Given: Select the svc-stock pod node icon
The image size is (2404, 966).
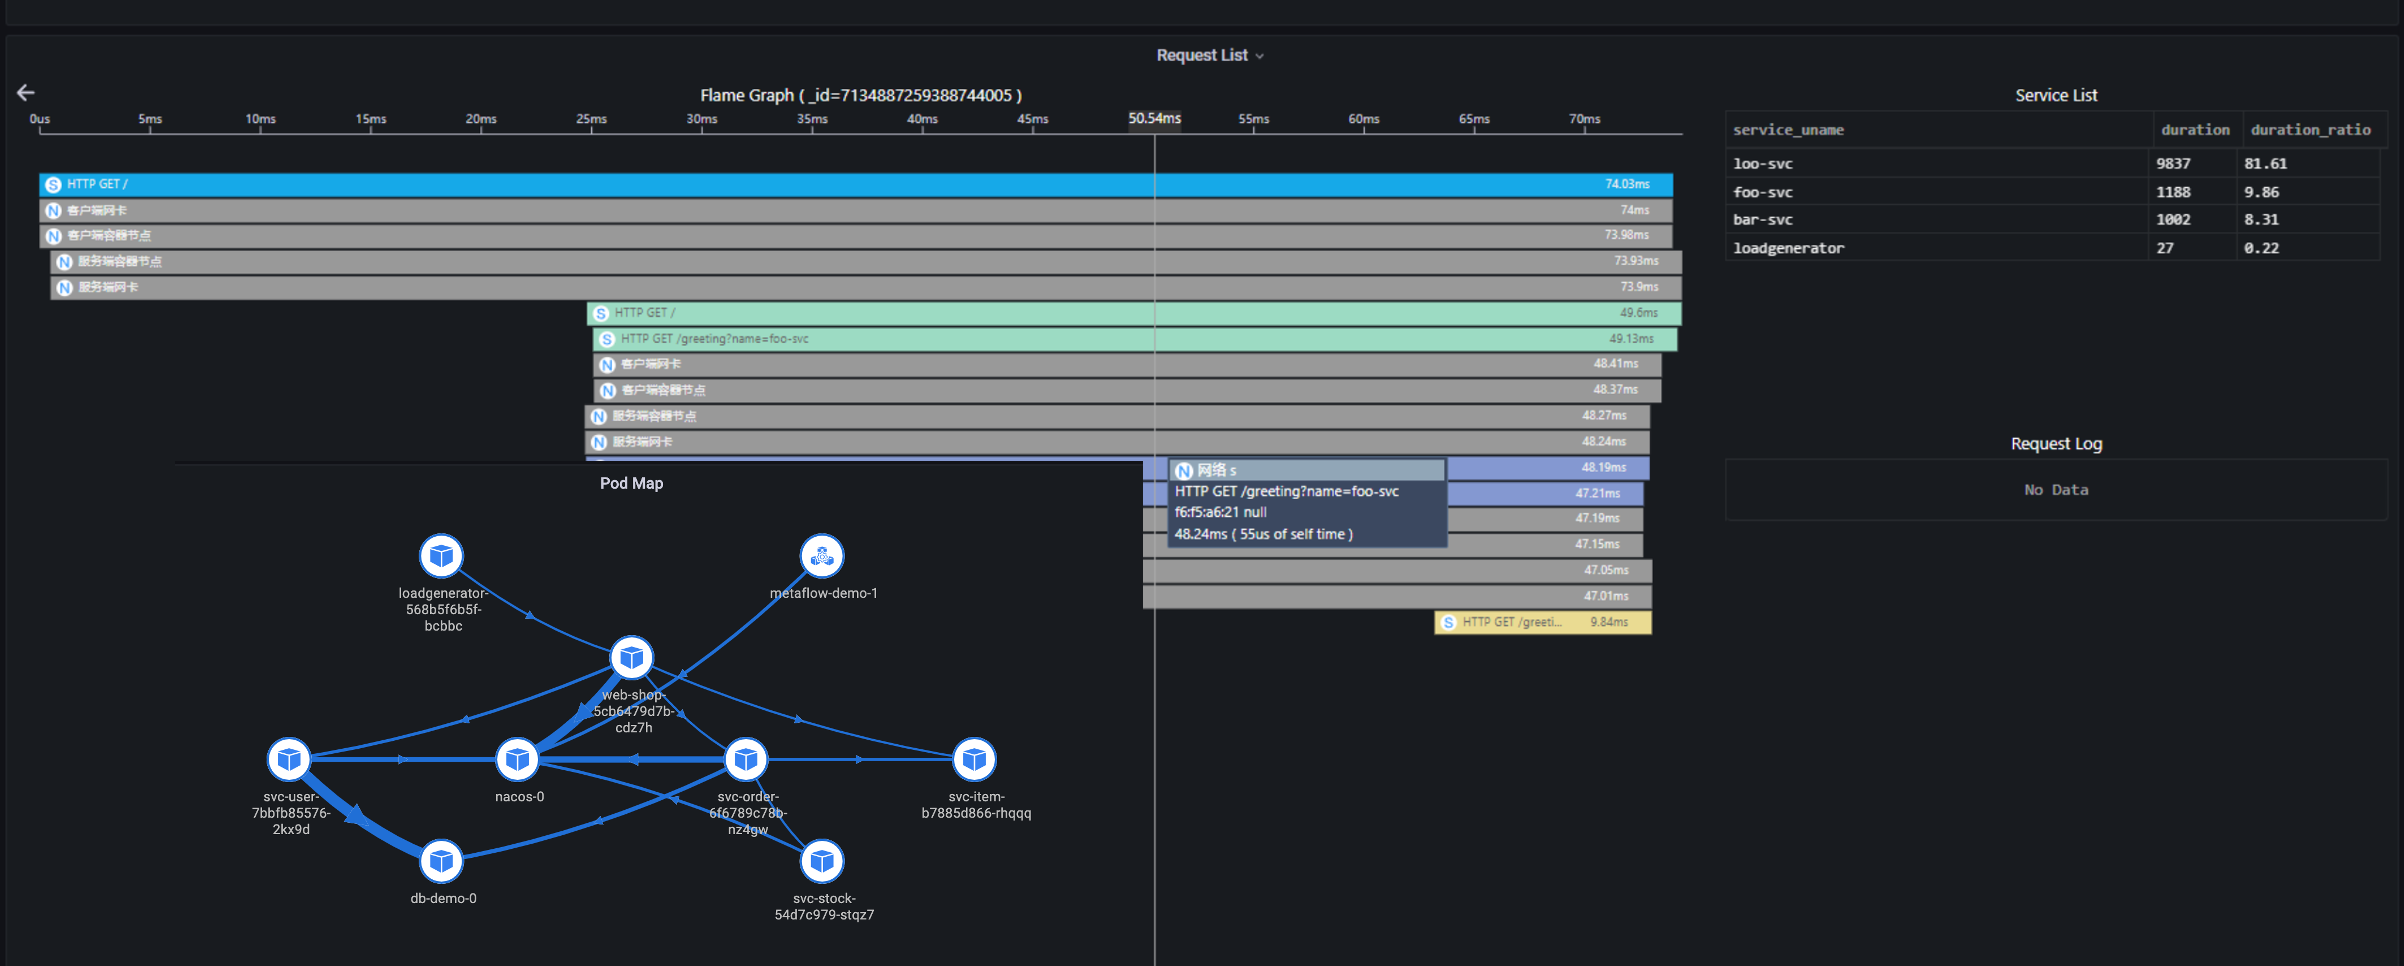Looking at the screenshot, I should pyautogui.click(x=822, y=861).
